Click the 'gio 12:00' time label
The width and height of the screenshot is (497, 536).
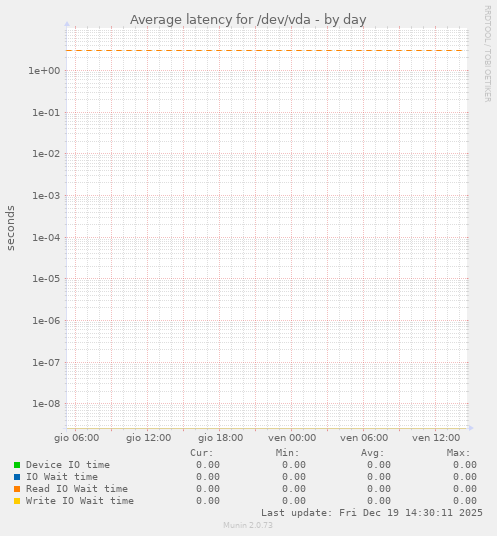click(148, 438)
